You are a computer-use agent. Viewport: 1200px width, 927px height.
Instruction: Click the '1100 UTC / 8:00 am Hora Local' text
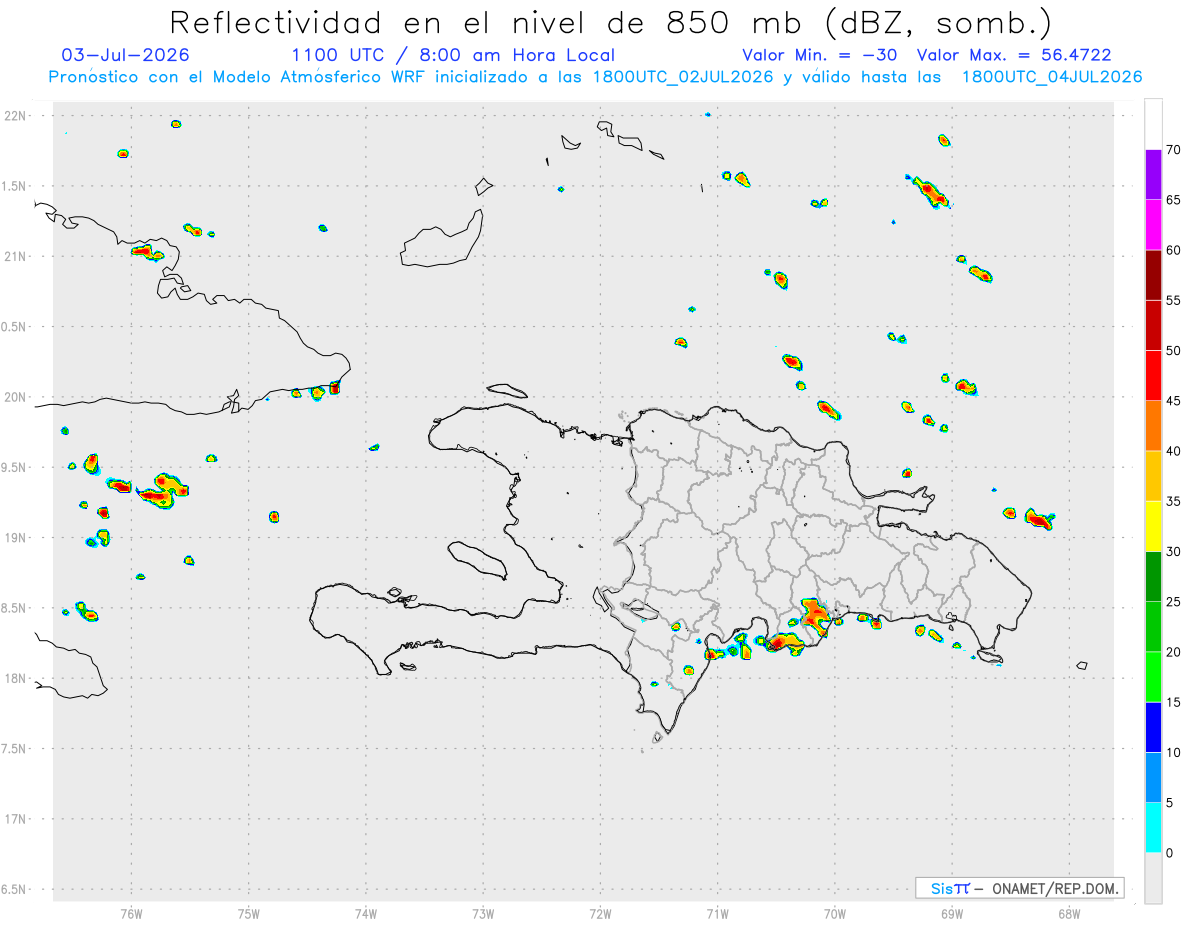(453, 55)
